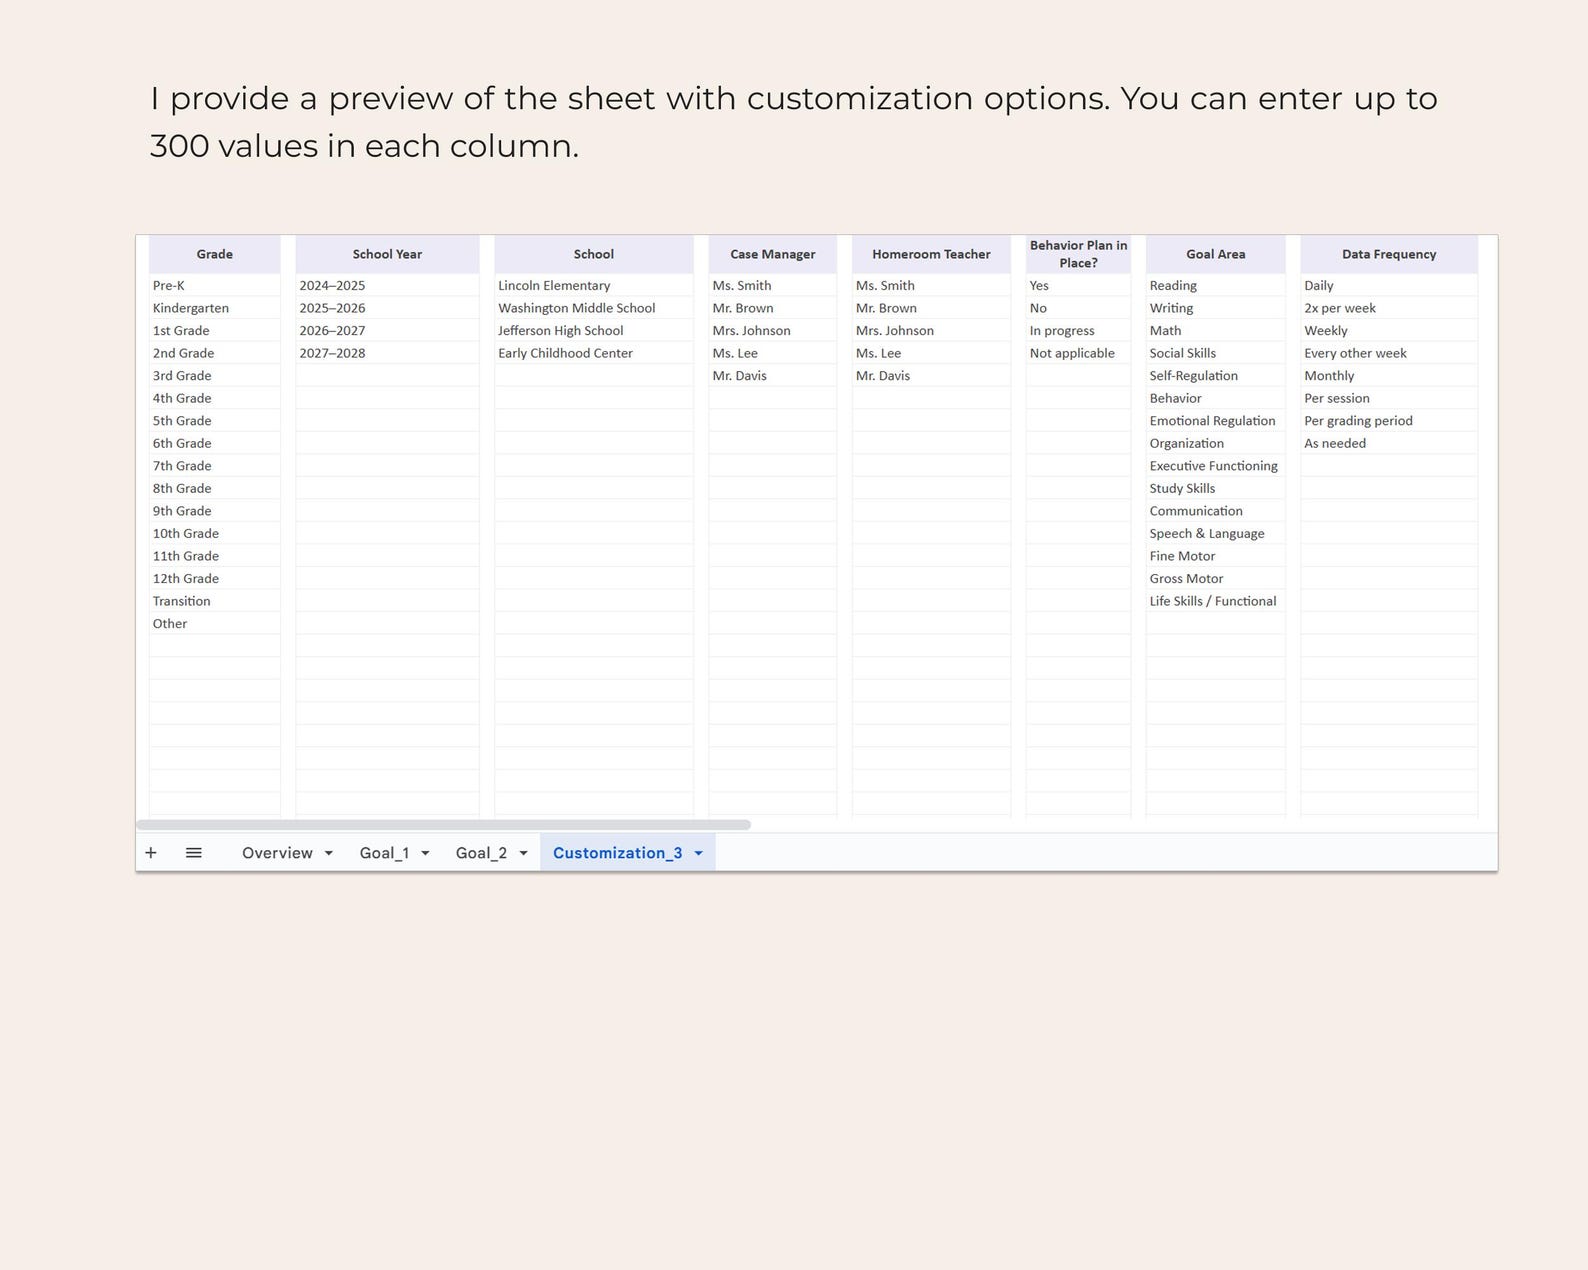This screenshot has width=1588, height=1270.
Task: Select the Grade column header
Action: (215, 254)
